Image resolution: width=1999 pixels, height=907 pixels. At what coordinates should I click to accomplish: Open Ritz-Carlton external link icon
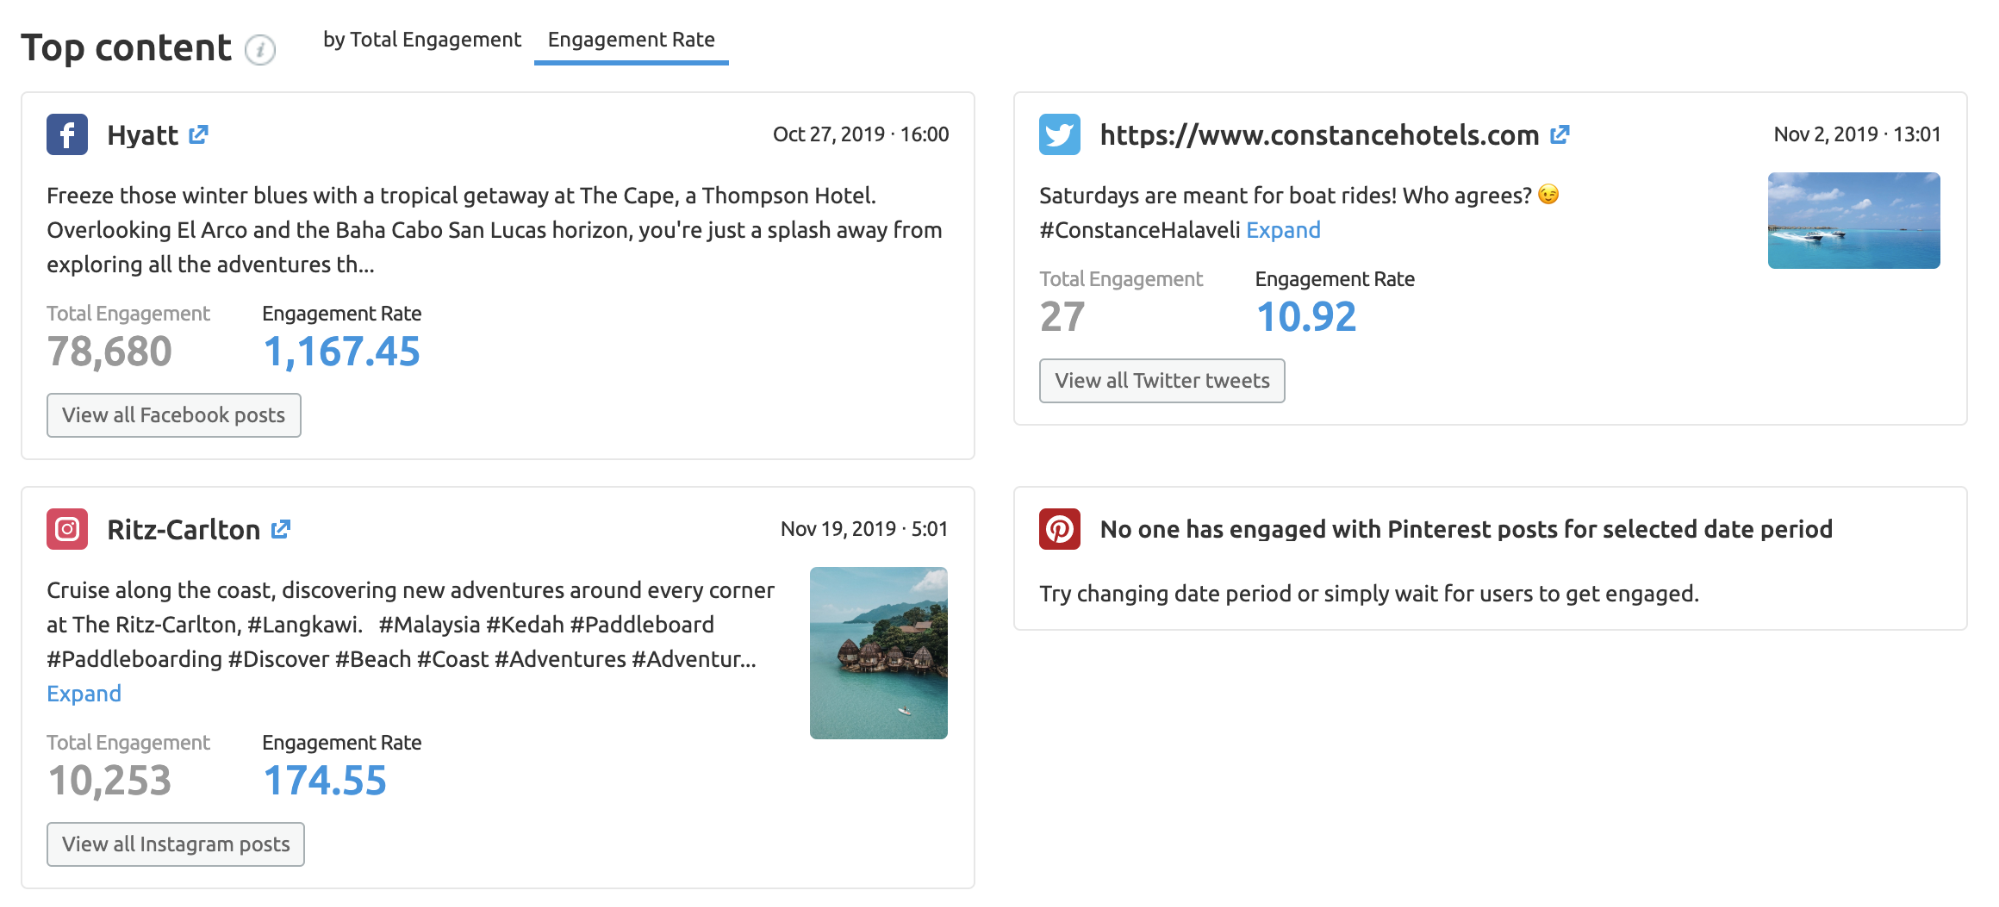281,529
